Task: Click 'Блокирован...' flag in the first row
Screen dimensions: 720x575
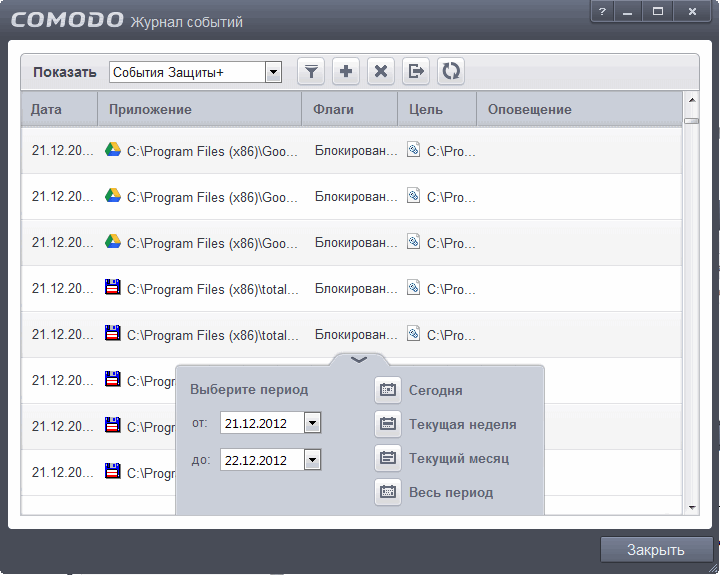Action: point(356,151)
